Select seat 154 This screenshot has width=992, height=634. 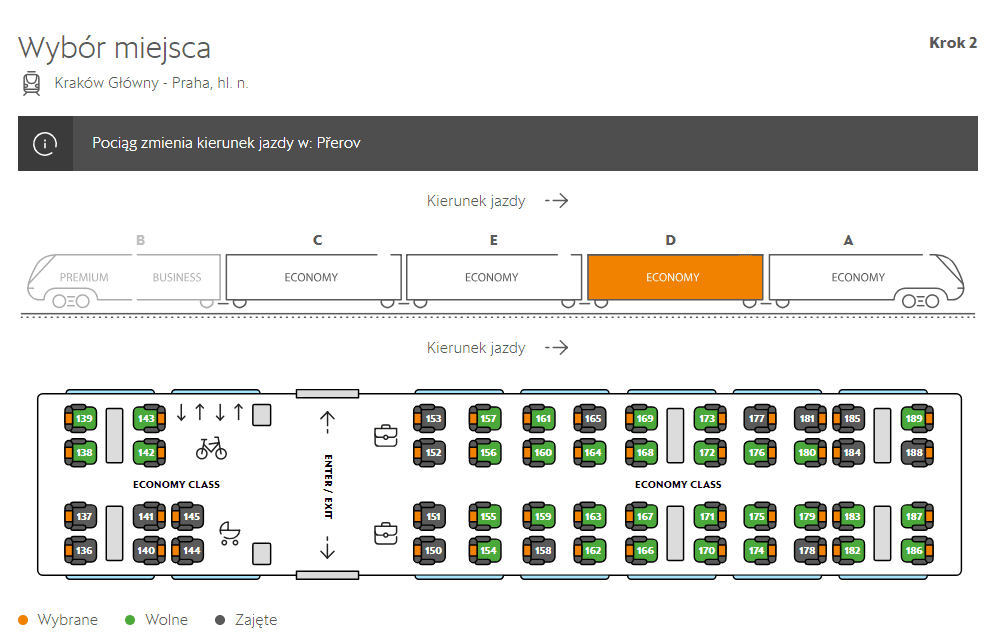point(485,550)
